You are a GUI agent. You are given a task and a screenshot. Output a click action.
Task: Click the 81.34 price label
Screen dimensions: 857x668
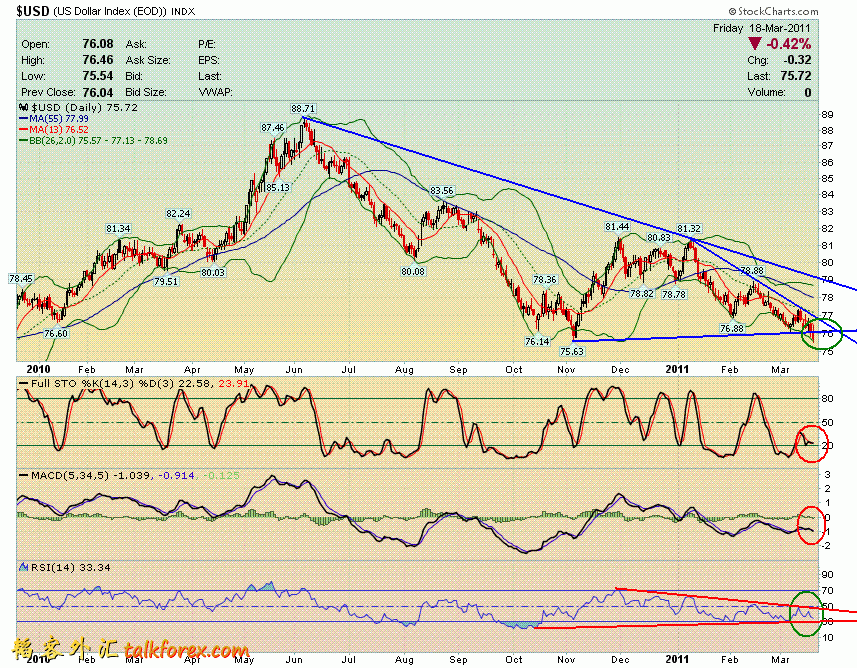(x=118, y=228)
